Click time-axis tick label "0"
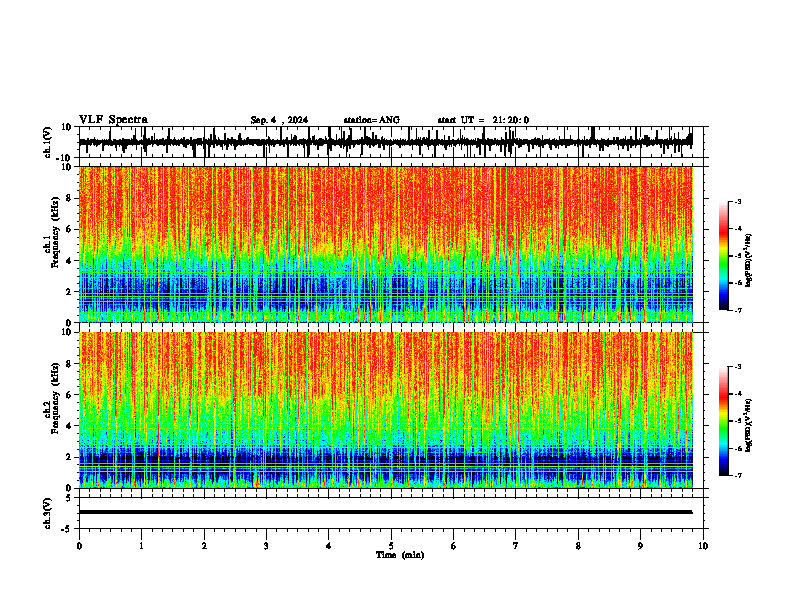 tap(79, 546)
